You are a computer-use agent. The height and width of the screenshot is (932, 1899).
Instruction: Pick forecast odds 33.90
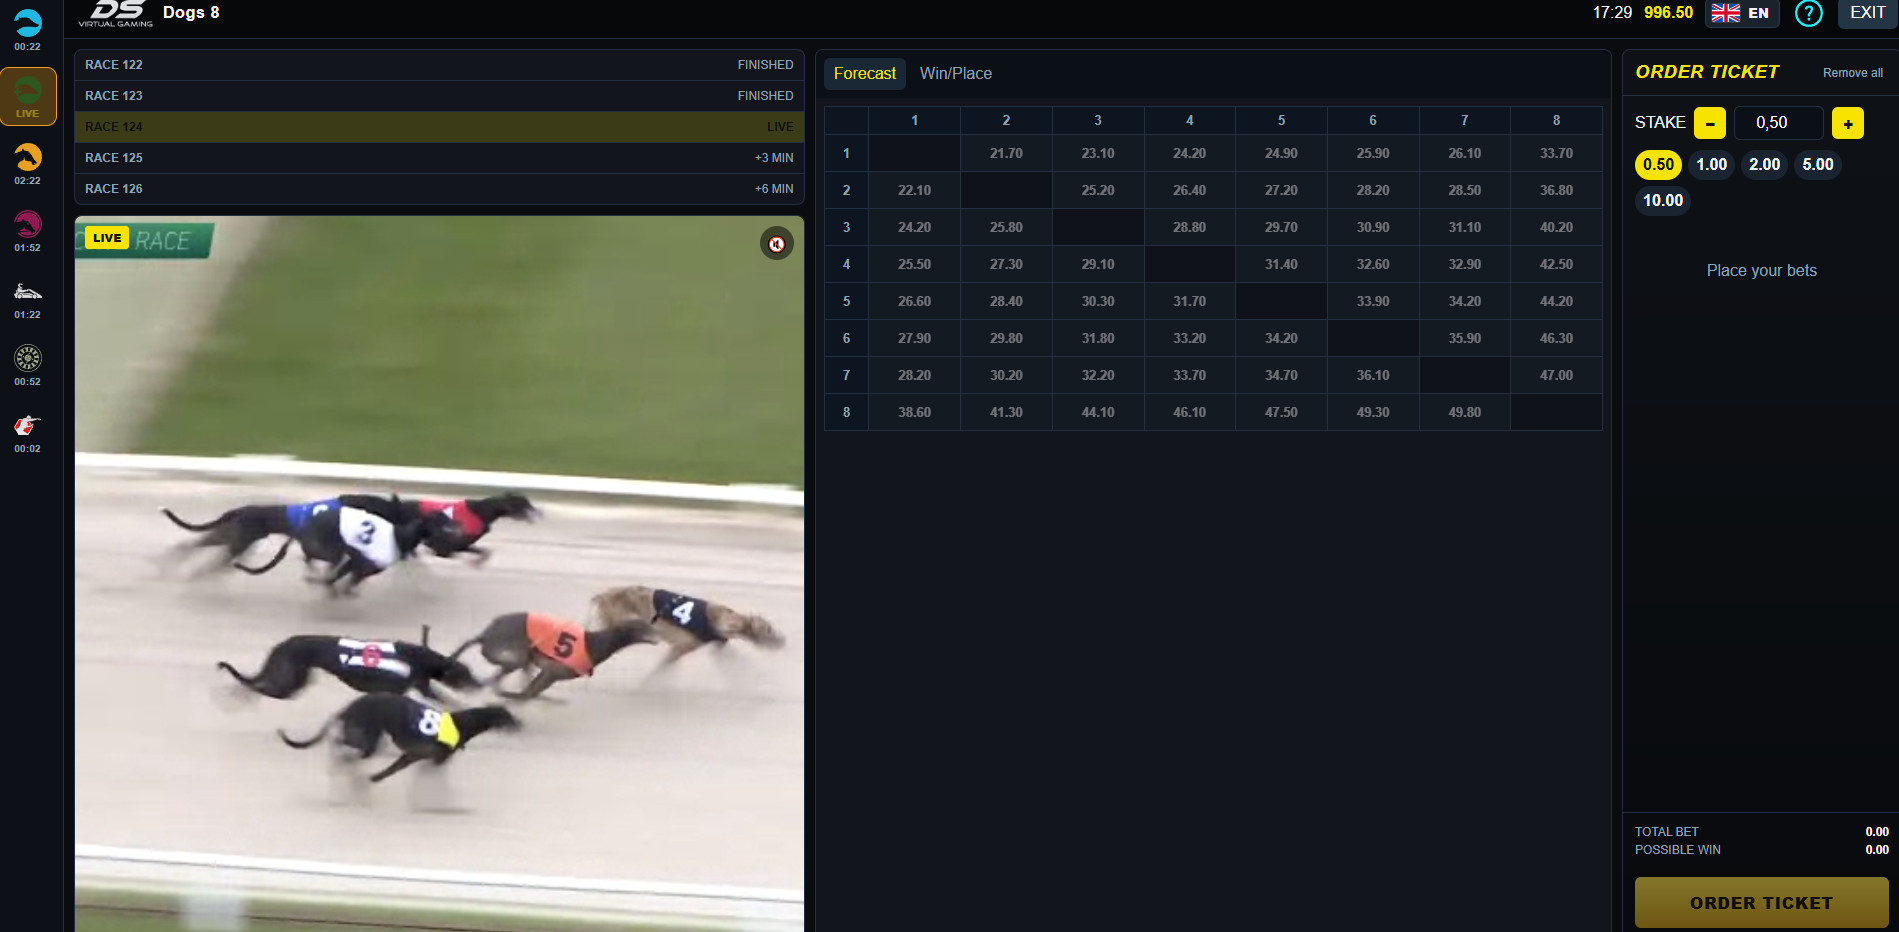click(1373, 302)
